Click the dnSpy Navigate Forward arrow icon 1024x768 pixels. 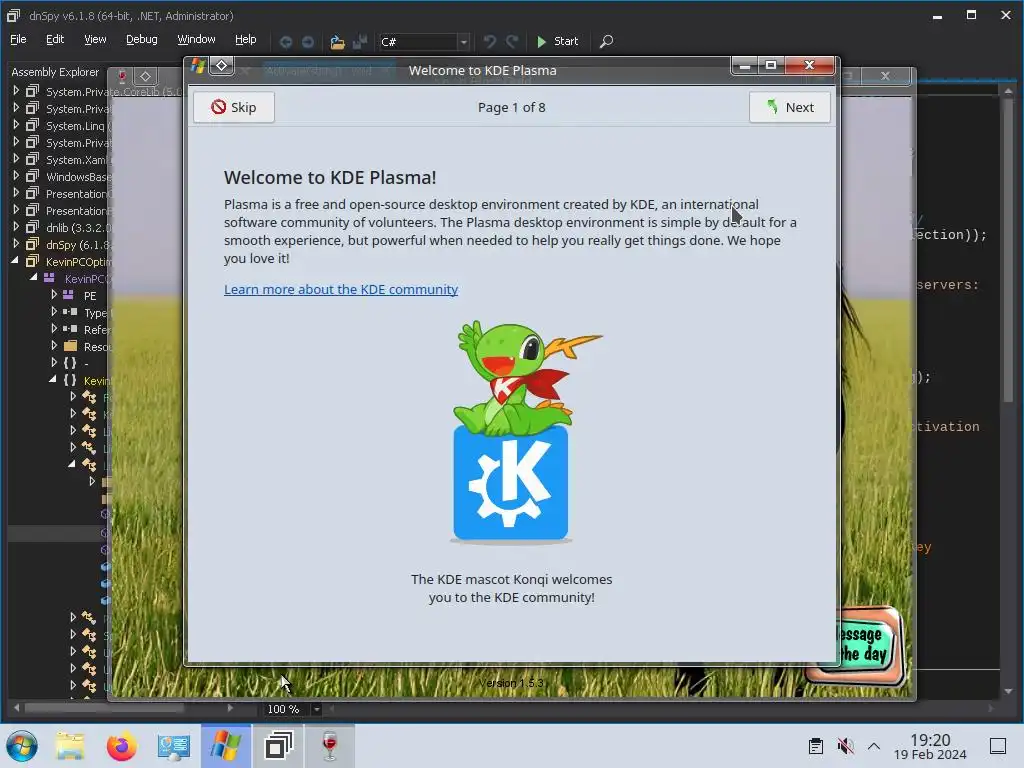pos(308,42)
